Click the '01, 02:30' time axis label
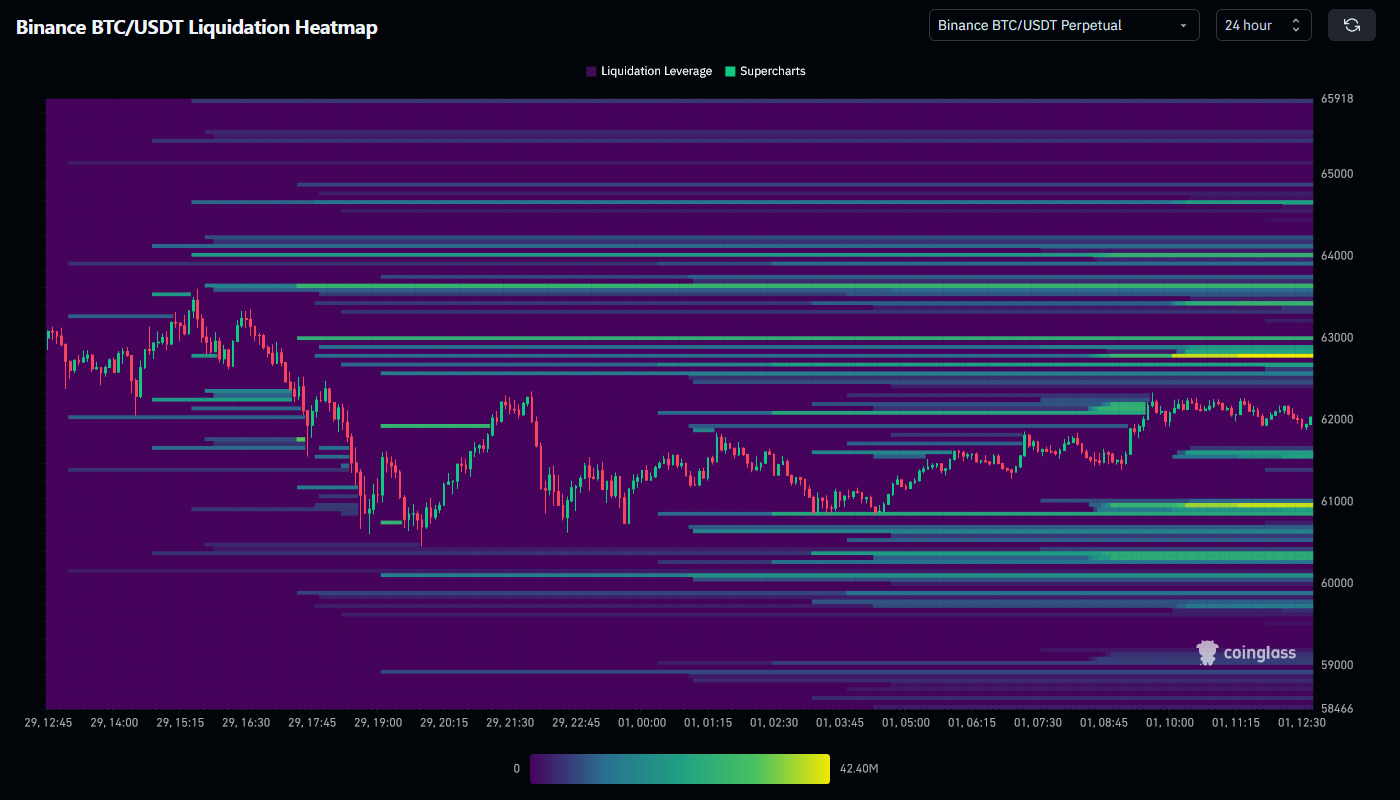Image resolution: width=1400 pixels, height=800 pixels. [774, 722]
